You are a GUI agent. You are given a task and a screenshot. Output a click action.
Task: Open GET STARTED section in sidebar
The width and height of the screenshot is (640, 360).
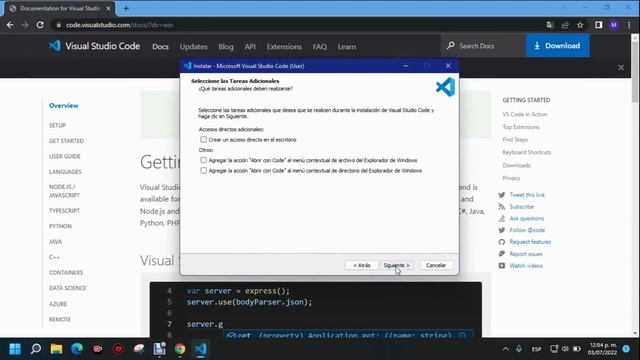[x=66, y=141]
